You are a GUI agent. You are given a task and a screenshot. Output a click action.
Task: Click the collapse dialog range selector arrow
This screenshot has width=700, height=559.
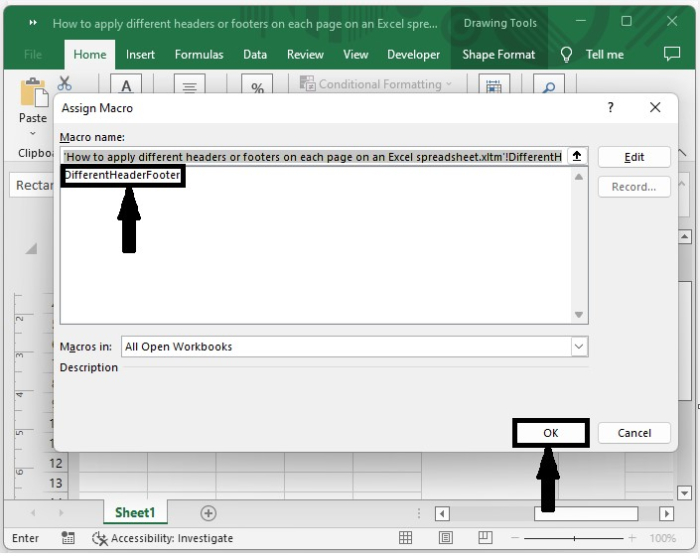[x=577, y=156]
